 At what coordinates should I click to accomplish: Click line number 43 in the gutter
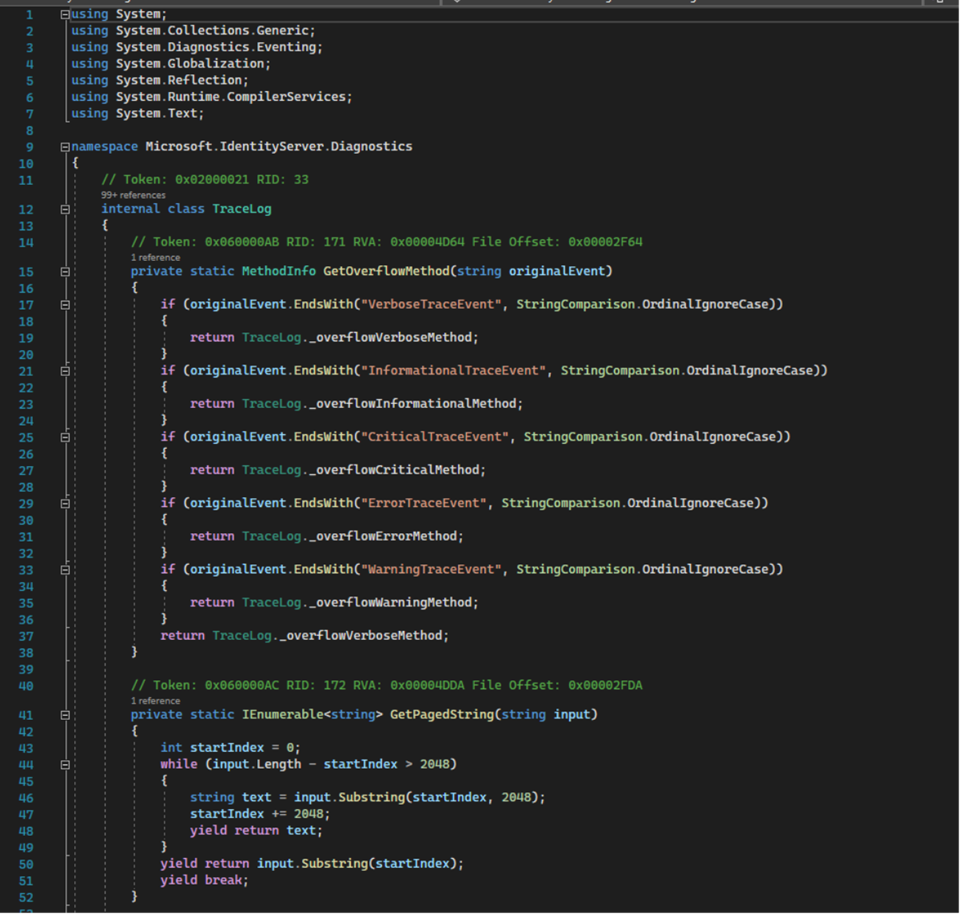[26, 747]
